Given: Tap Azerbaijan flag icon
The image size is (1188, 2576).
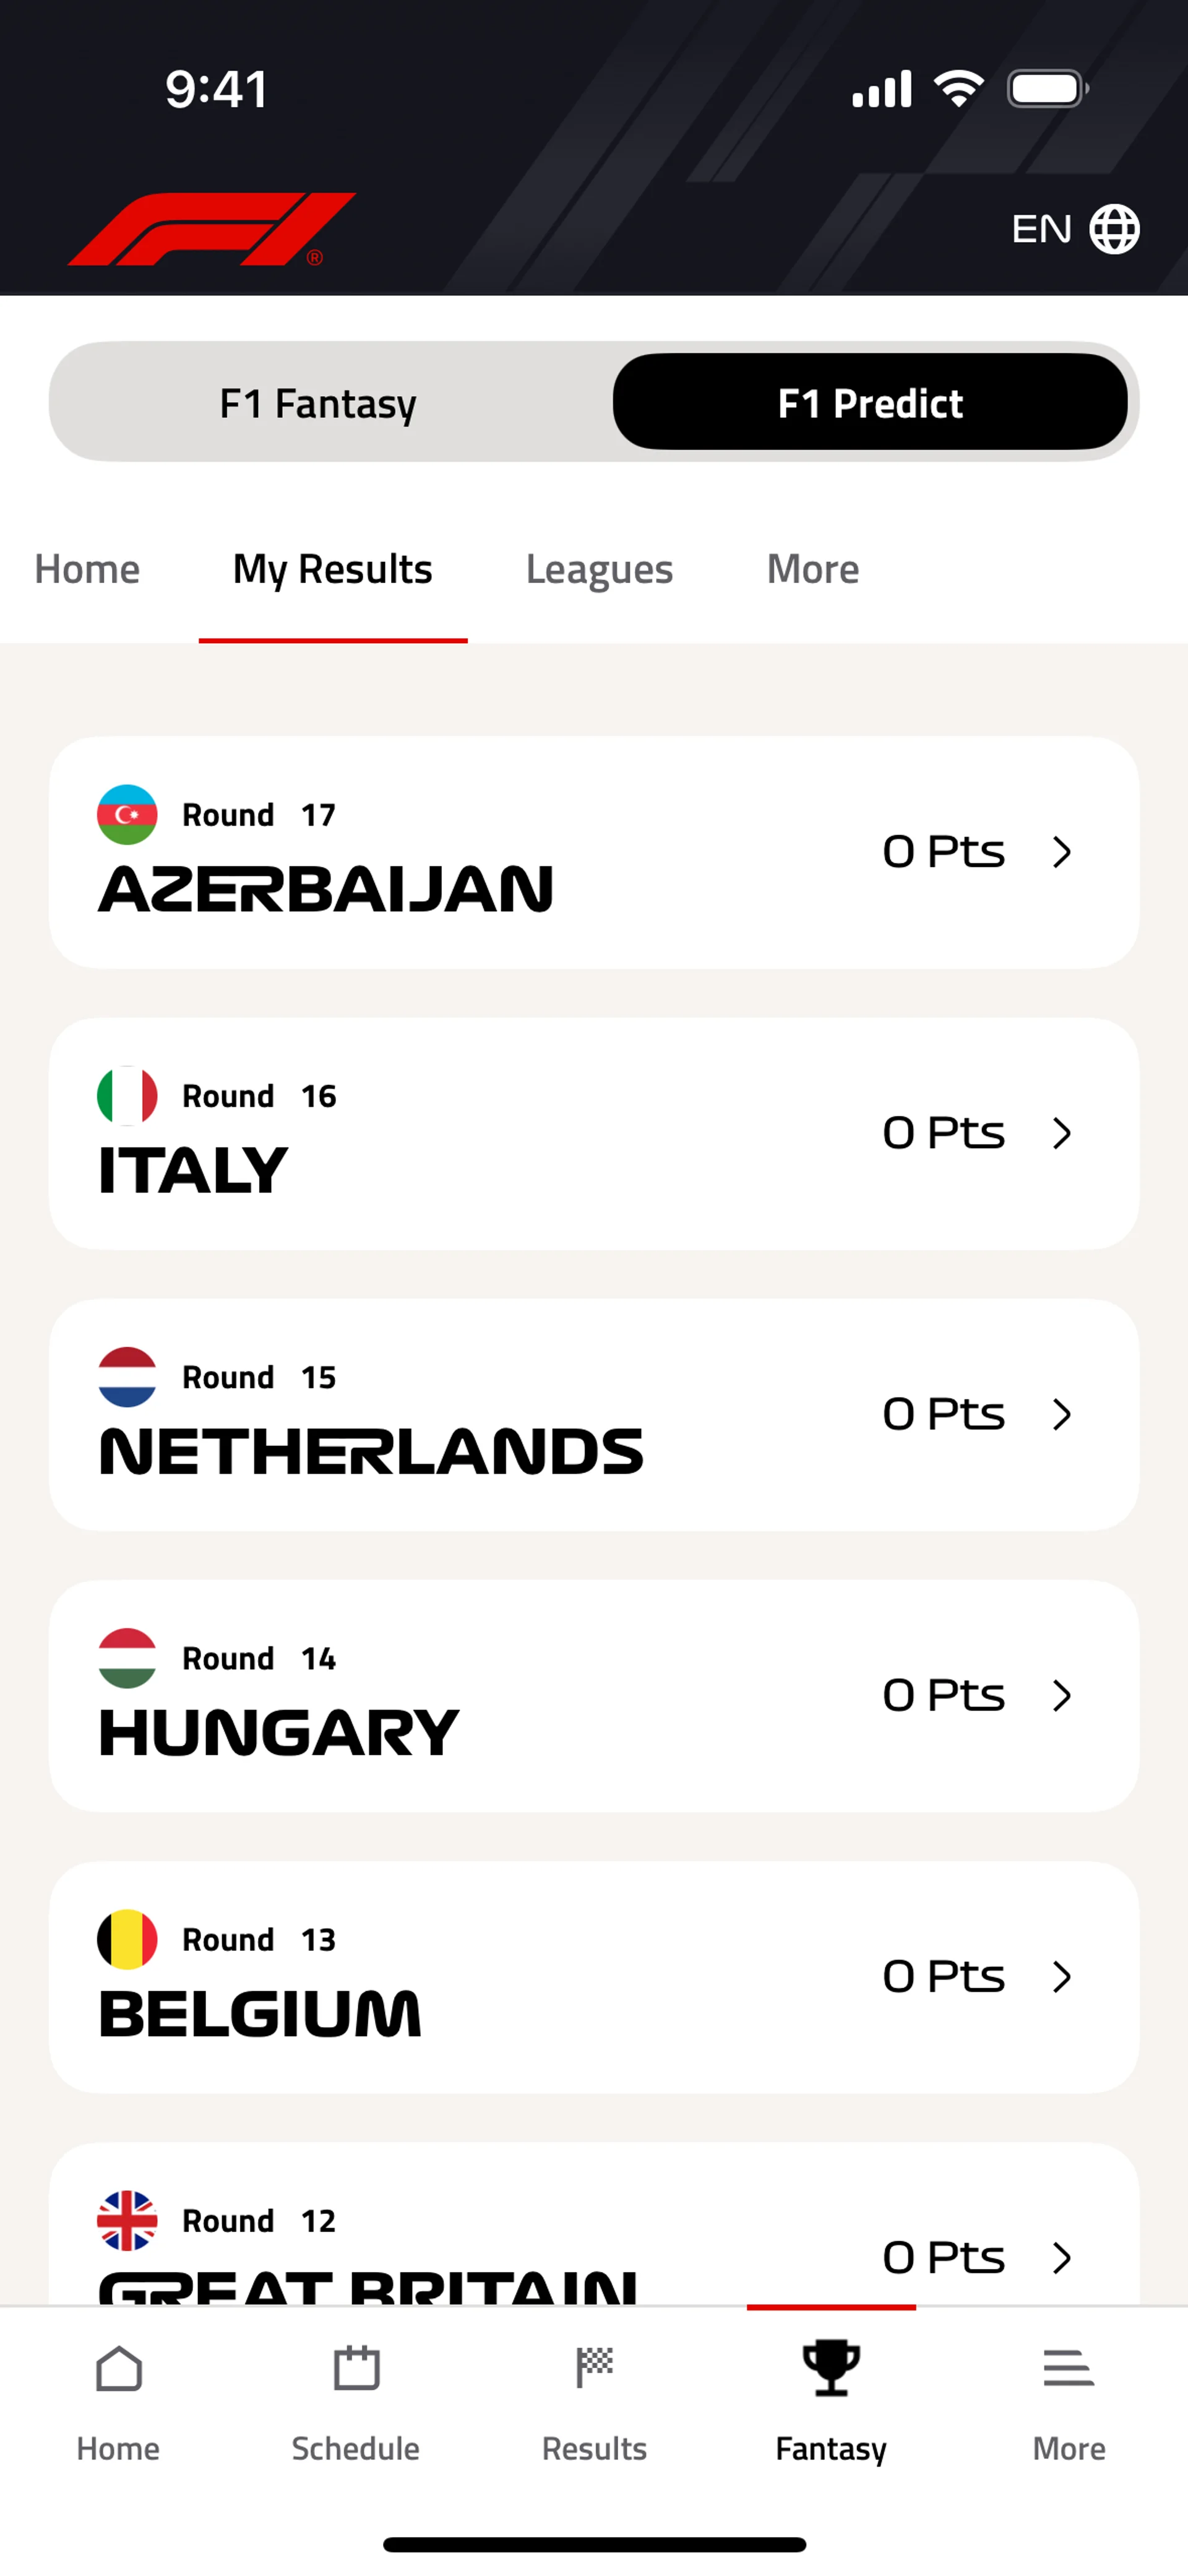Looking at the screenshot, I should pyautogui.click(x=127, y=814).
